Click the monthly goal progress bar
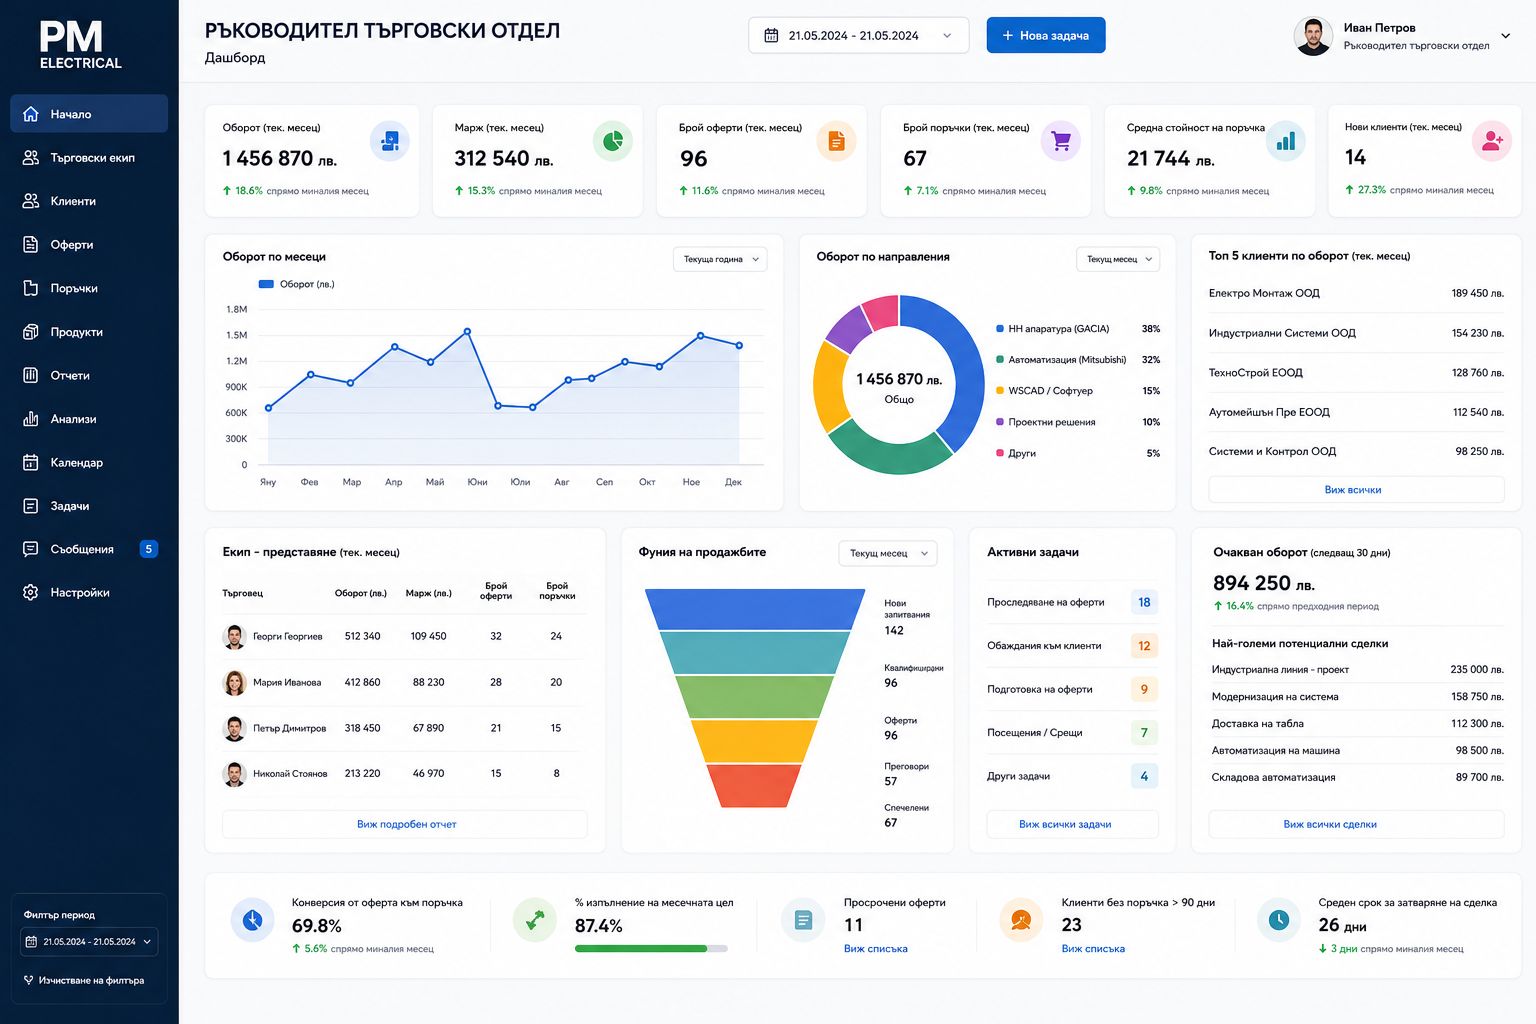 (x=651, y=948)
